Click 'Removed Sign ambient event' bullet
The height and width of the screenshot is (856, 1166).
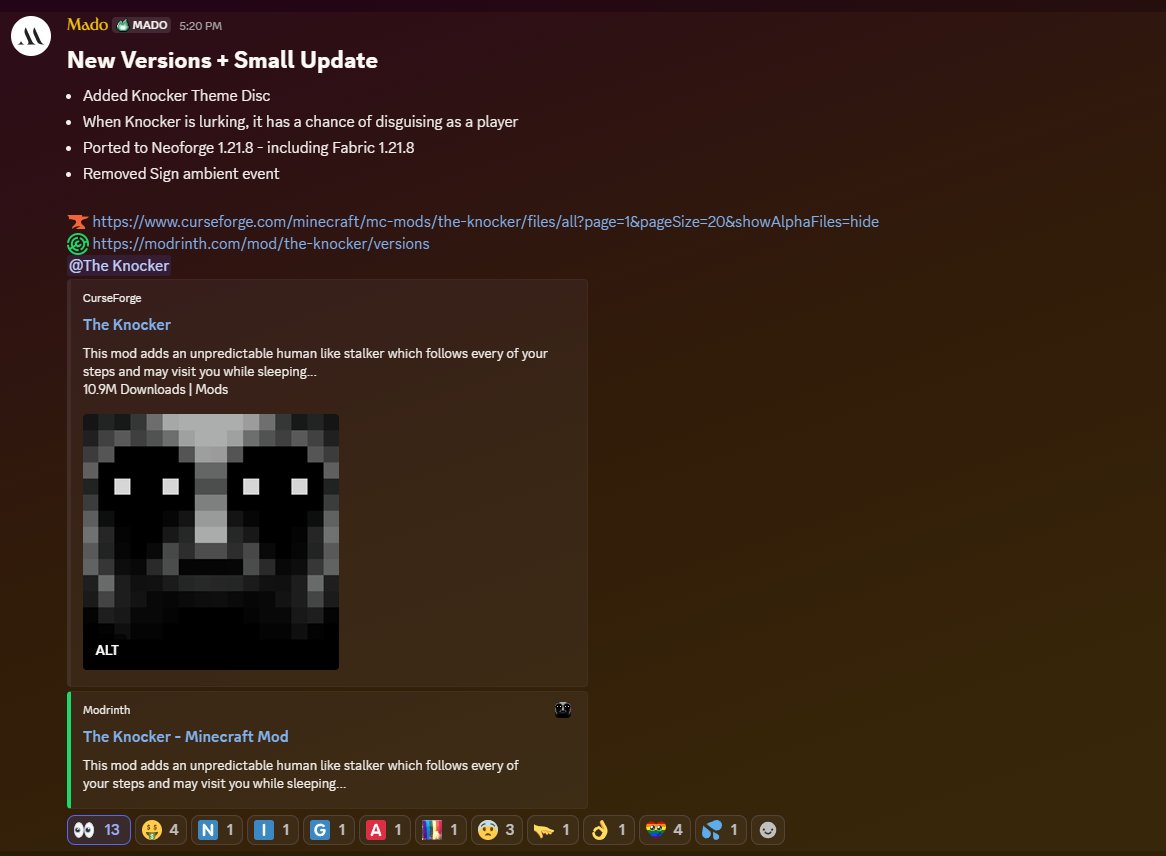pyautogui.click(x=181, y=174)
